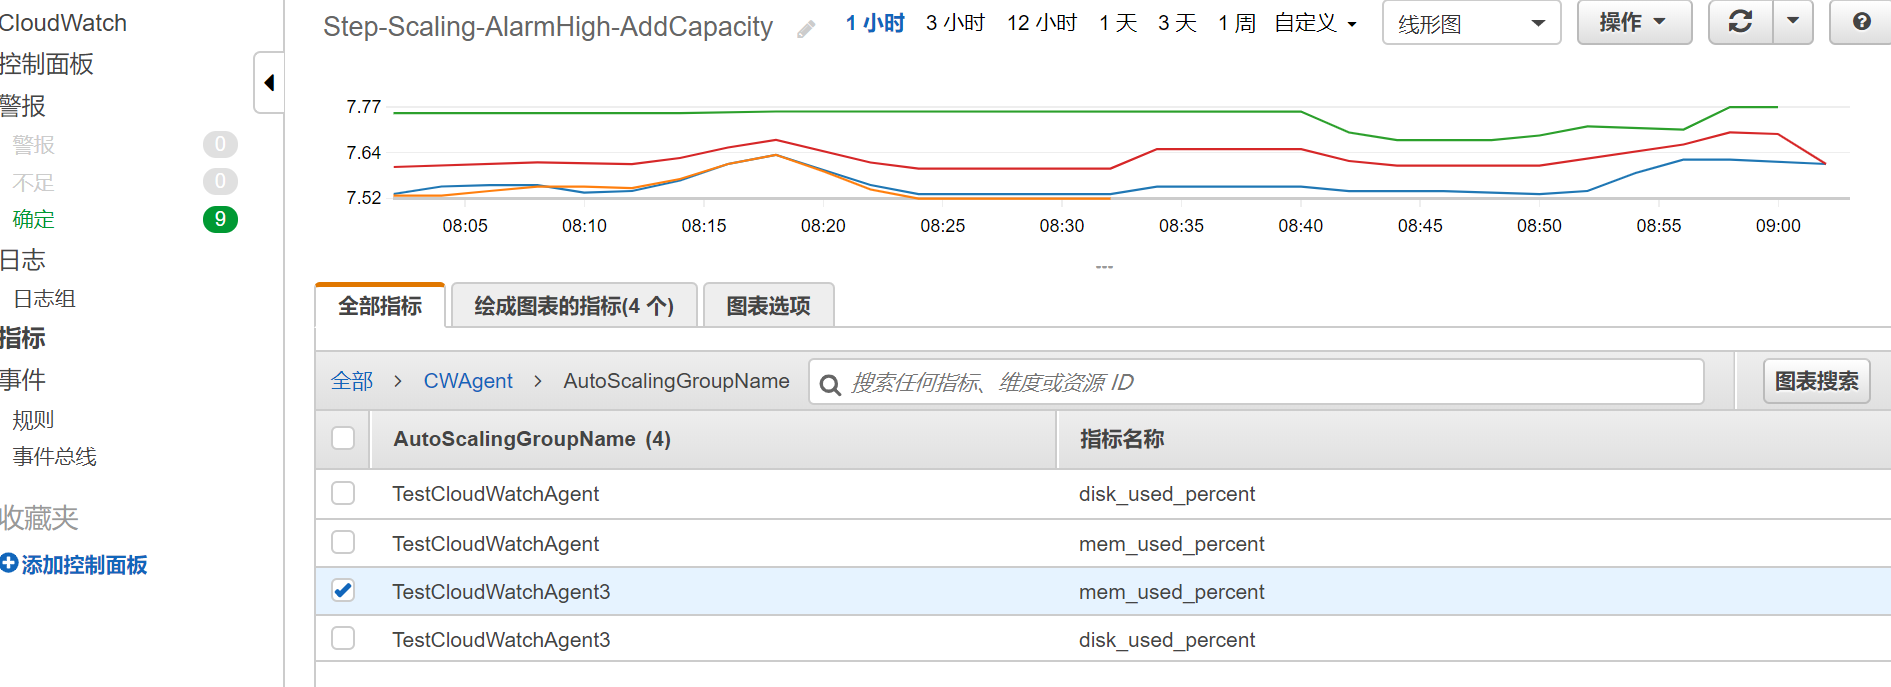The height and width of the screenshot is (687, 1891).
Task: Click the 添加控制面板 link
Action: [84, 565]
